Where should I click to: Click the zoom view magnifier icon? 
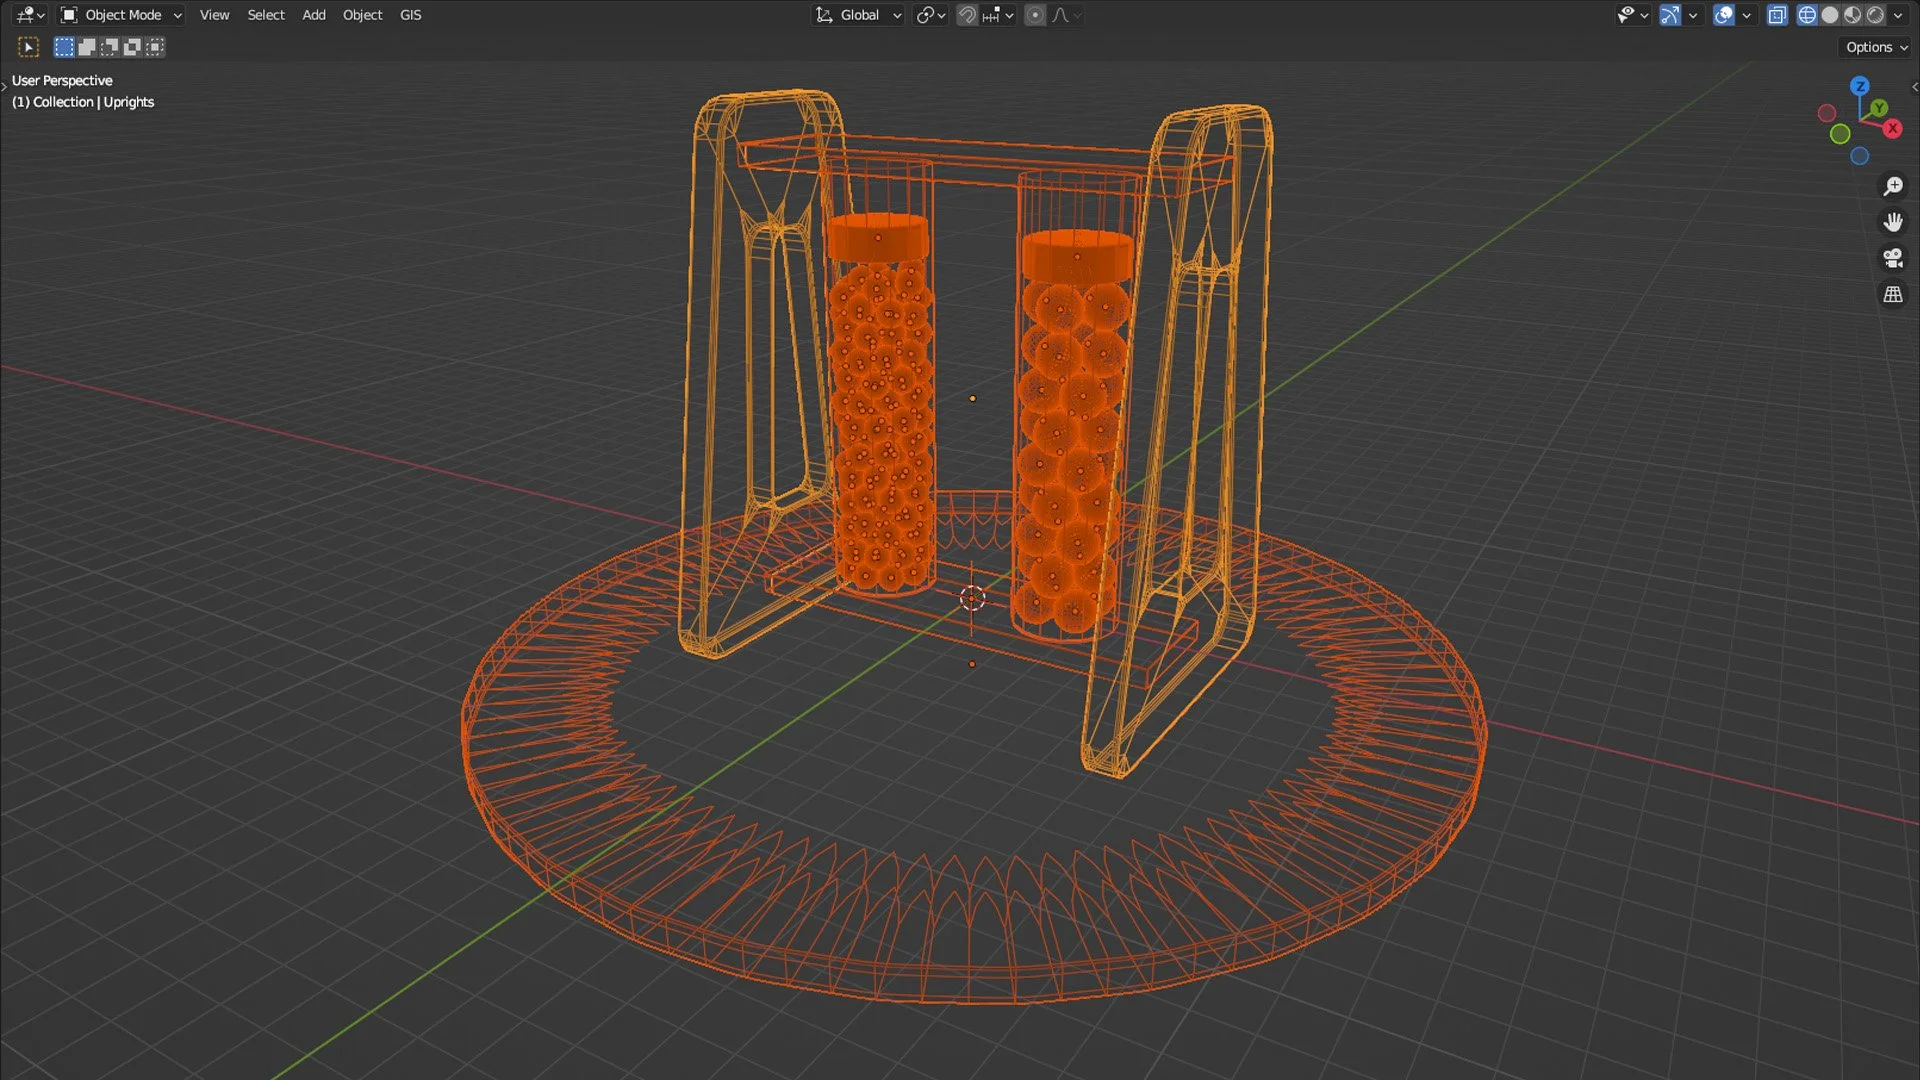[x=1893, y=186]
